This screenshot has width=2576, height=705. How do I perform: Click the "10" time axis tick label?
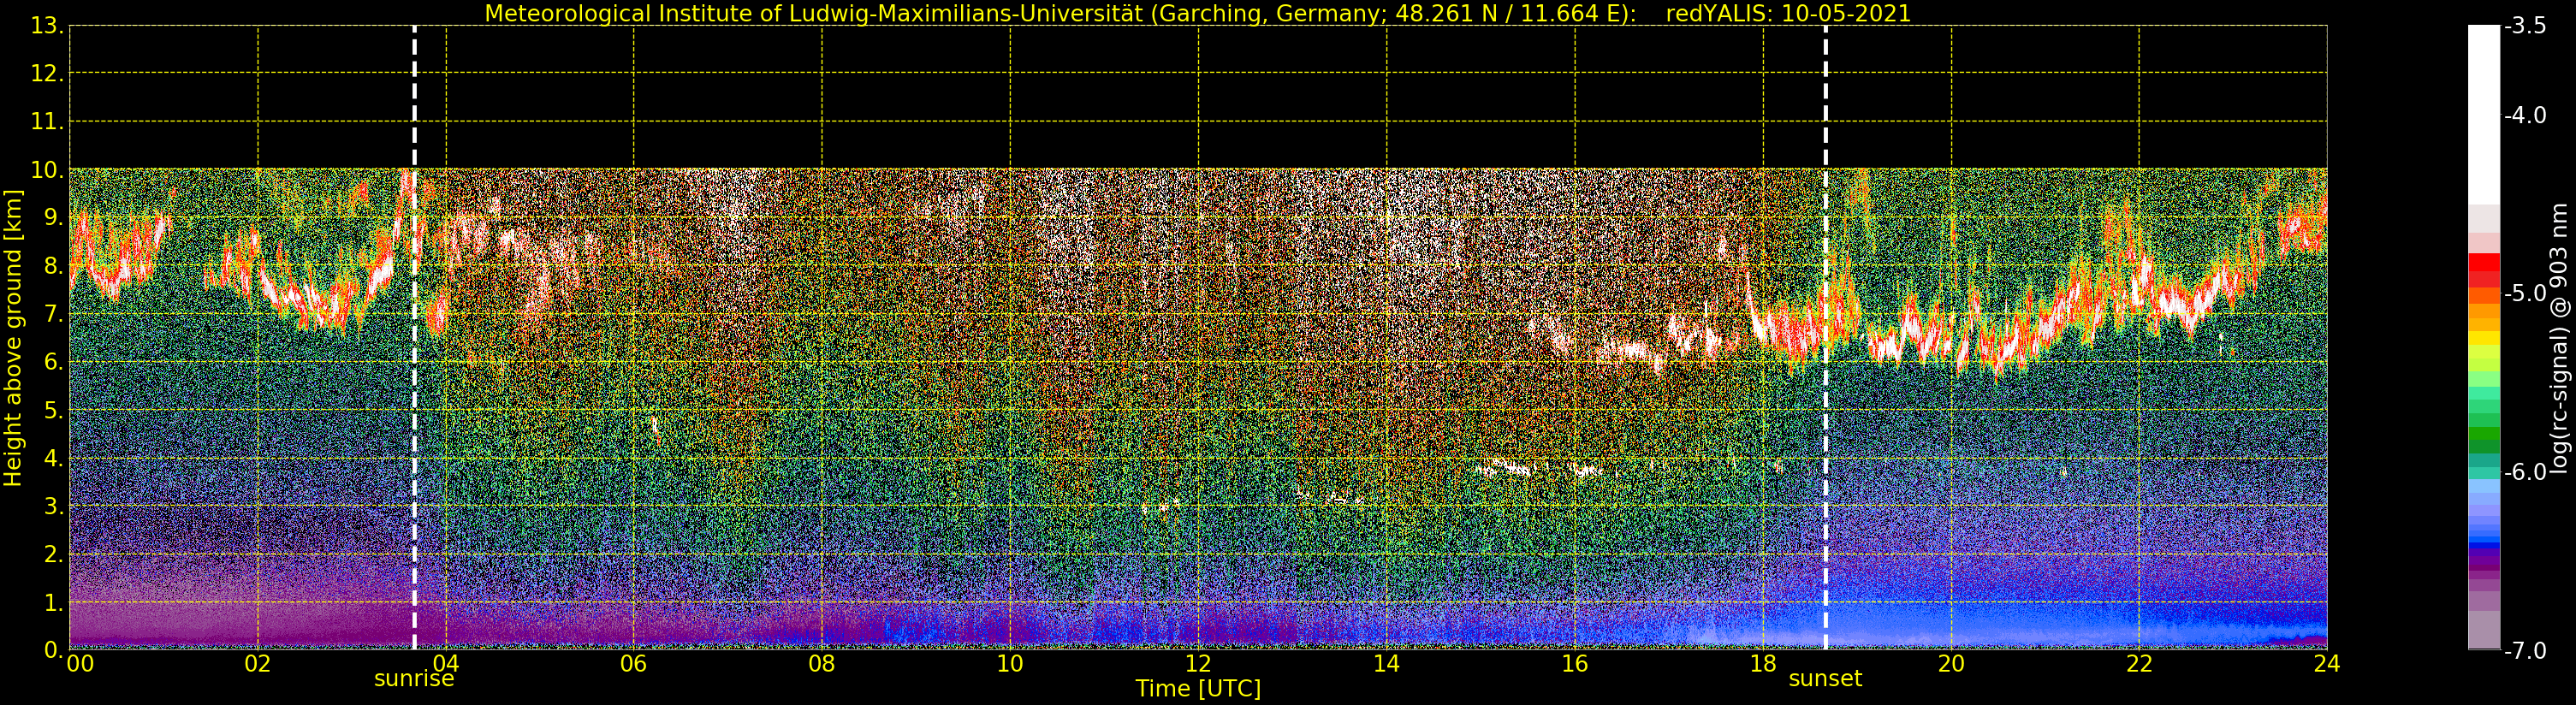[x=1010, y=664]
